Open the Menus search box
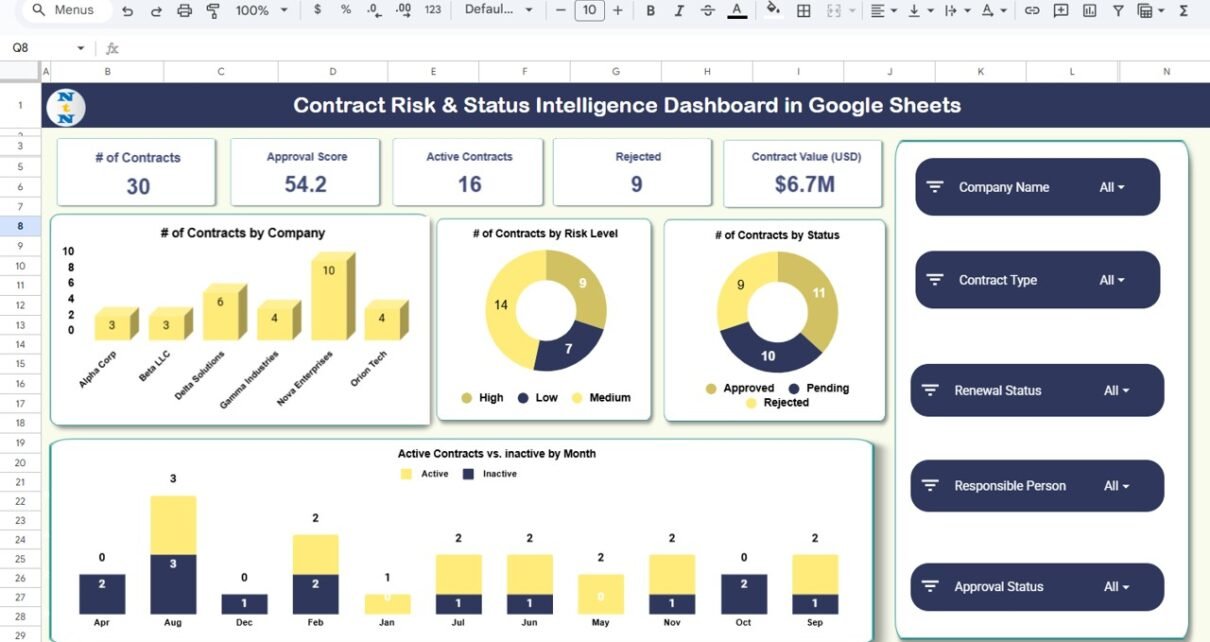 point(62,11)
